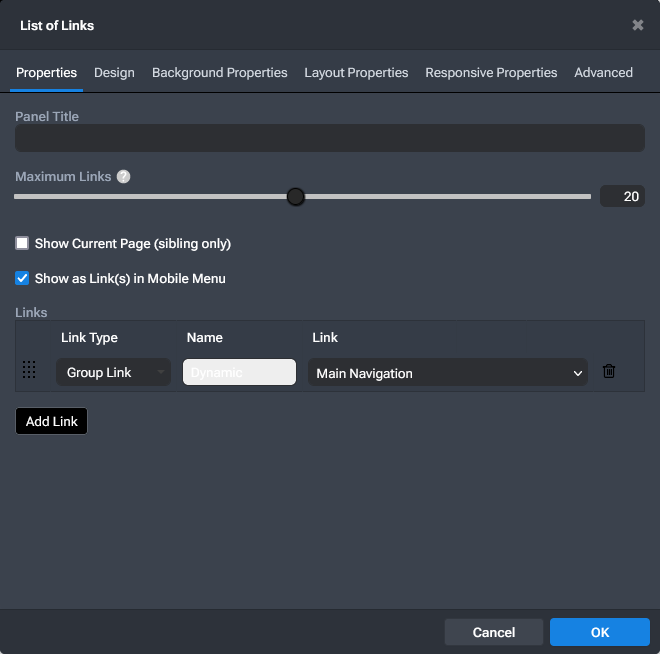Click the Maximum Links slider handle
The height and width of the screenshot is (654, 660).
(295, 197)
